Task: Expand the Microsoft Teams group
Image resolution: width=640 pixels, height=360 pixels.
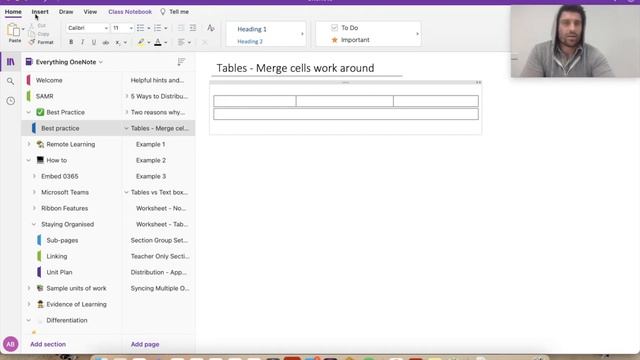Action: [x=34, y=192]
